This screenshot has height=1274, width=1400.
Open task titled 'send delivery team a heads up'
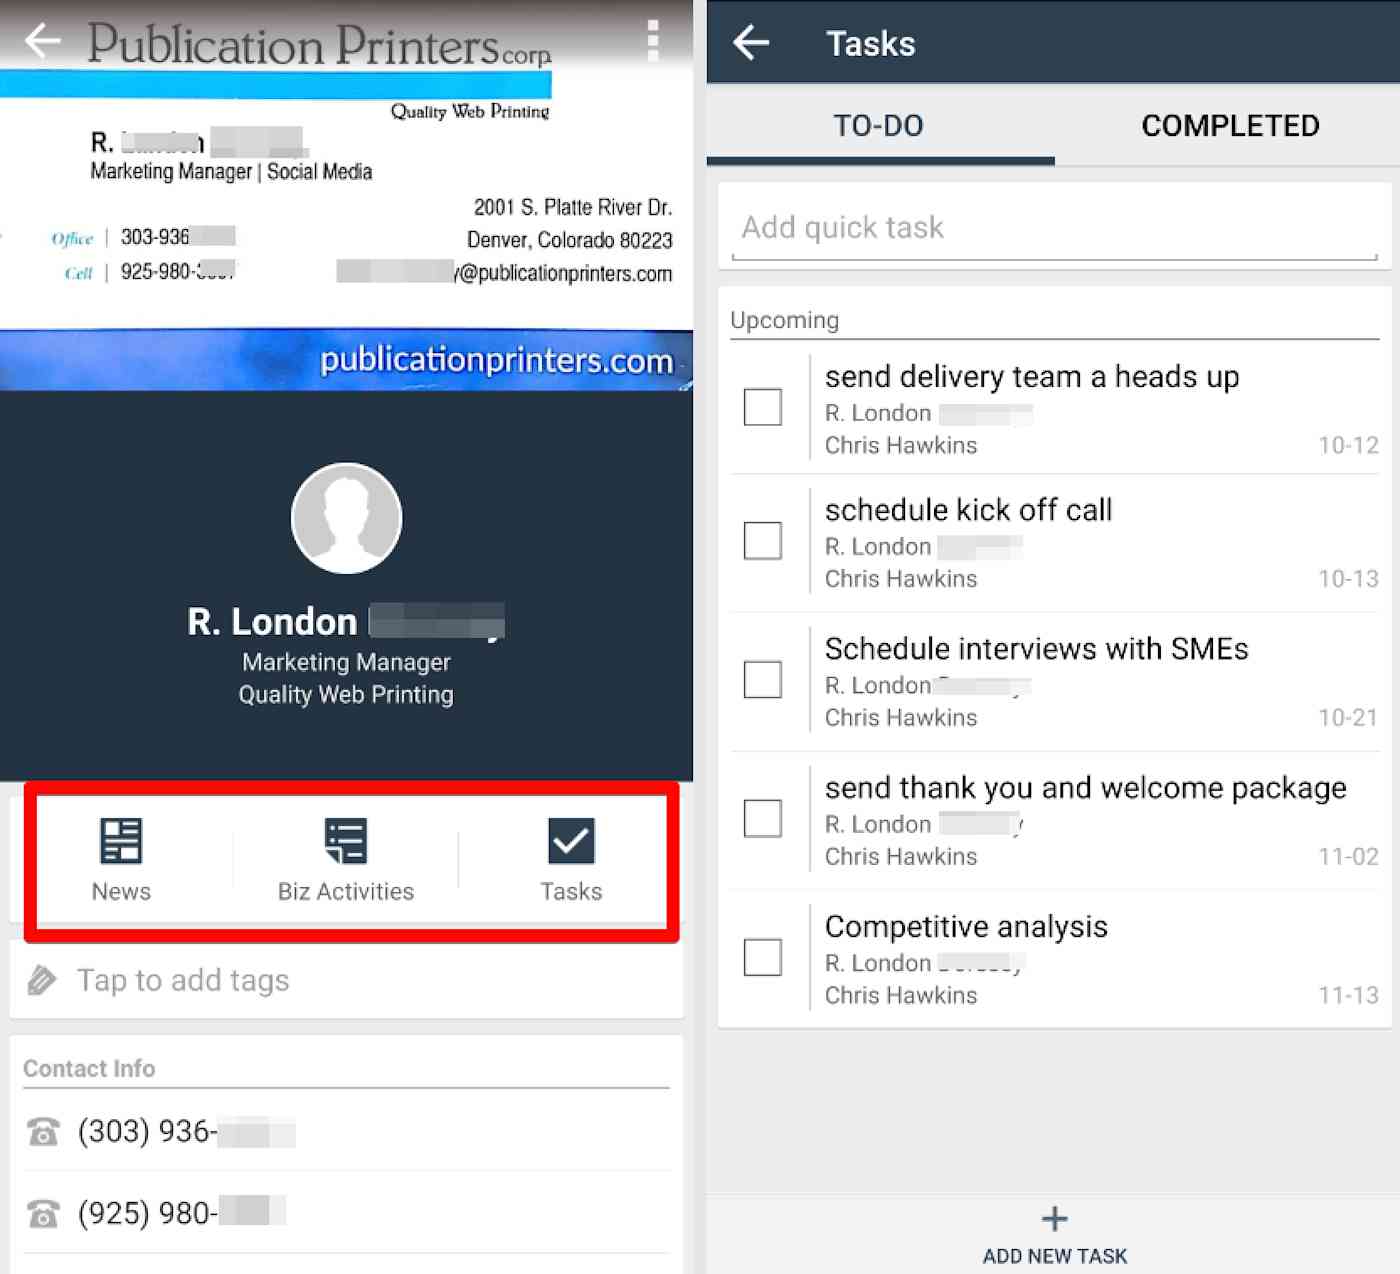point(1031,376)
